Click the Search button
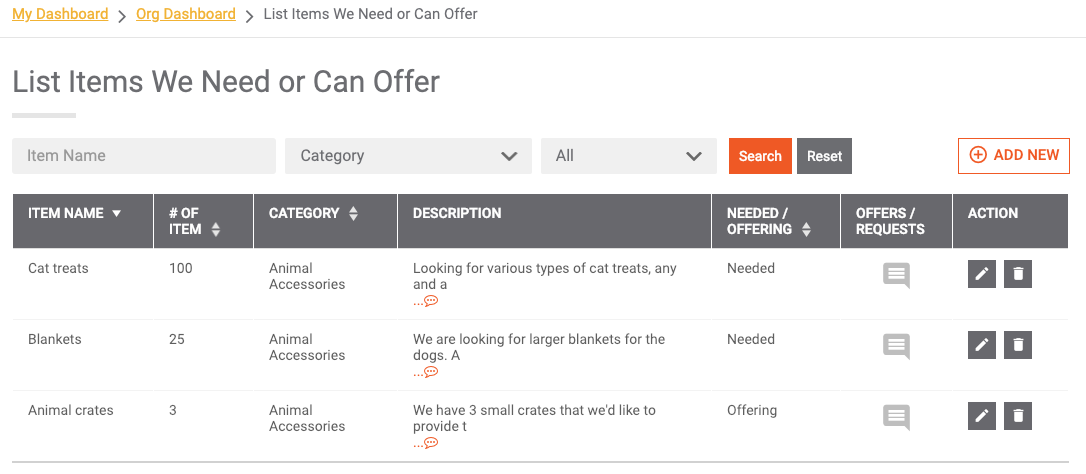Screen dimensions: 1086x474 point(760,156)
